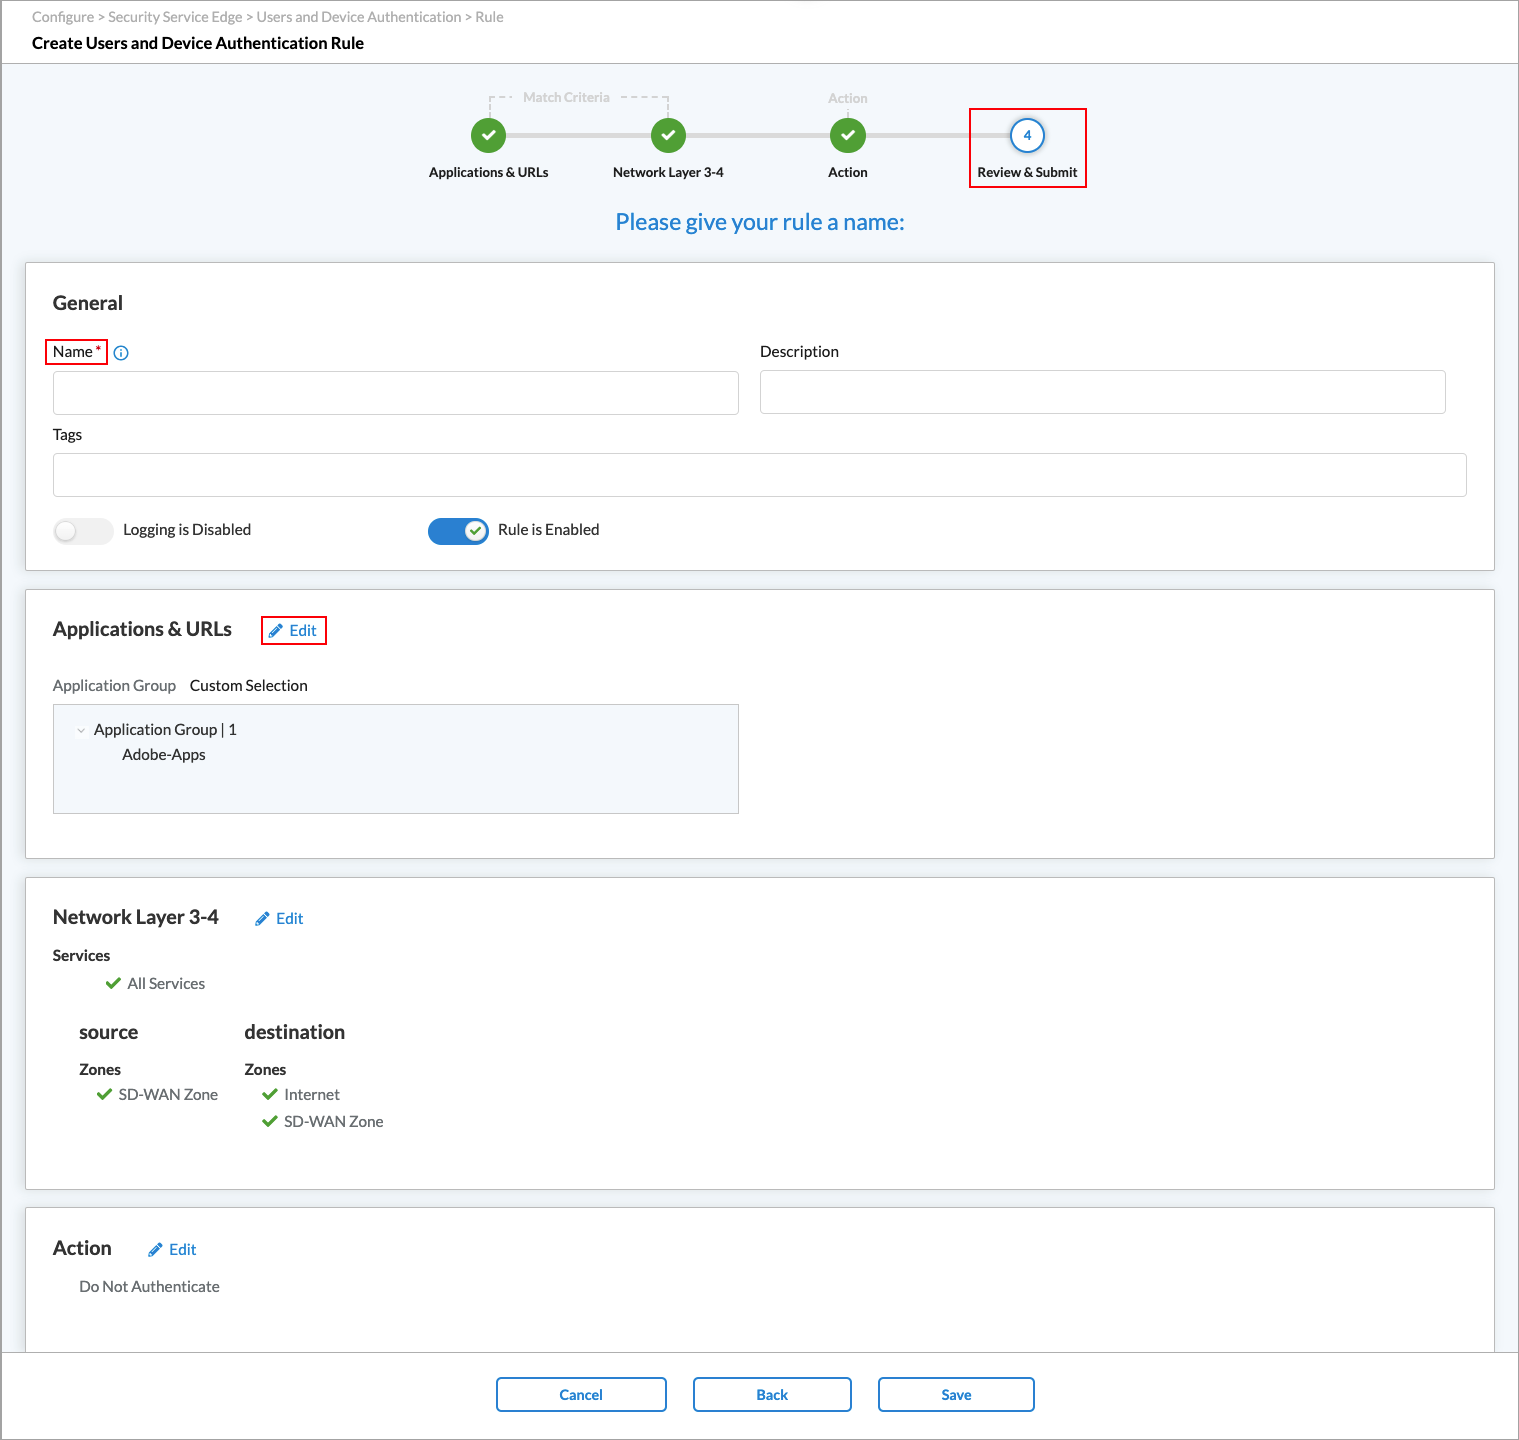Click the pencil Edit icon for Applications & URLs
1519x1440 pixels.
coord(278,630)
